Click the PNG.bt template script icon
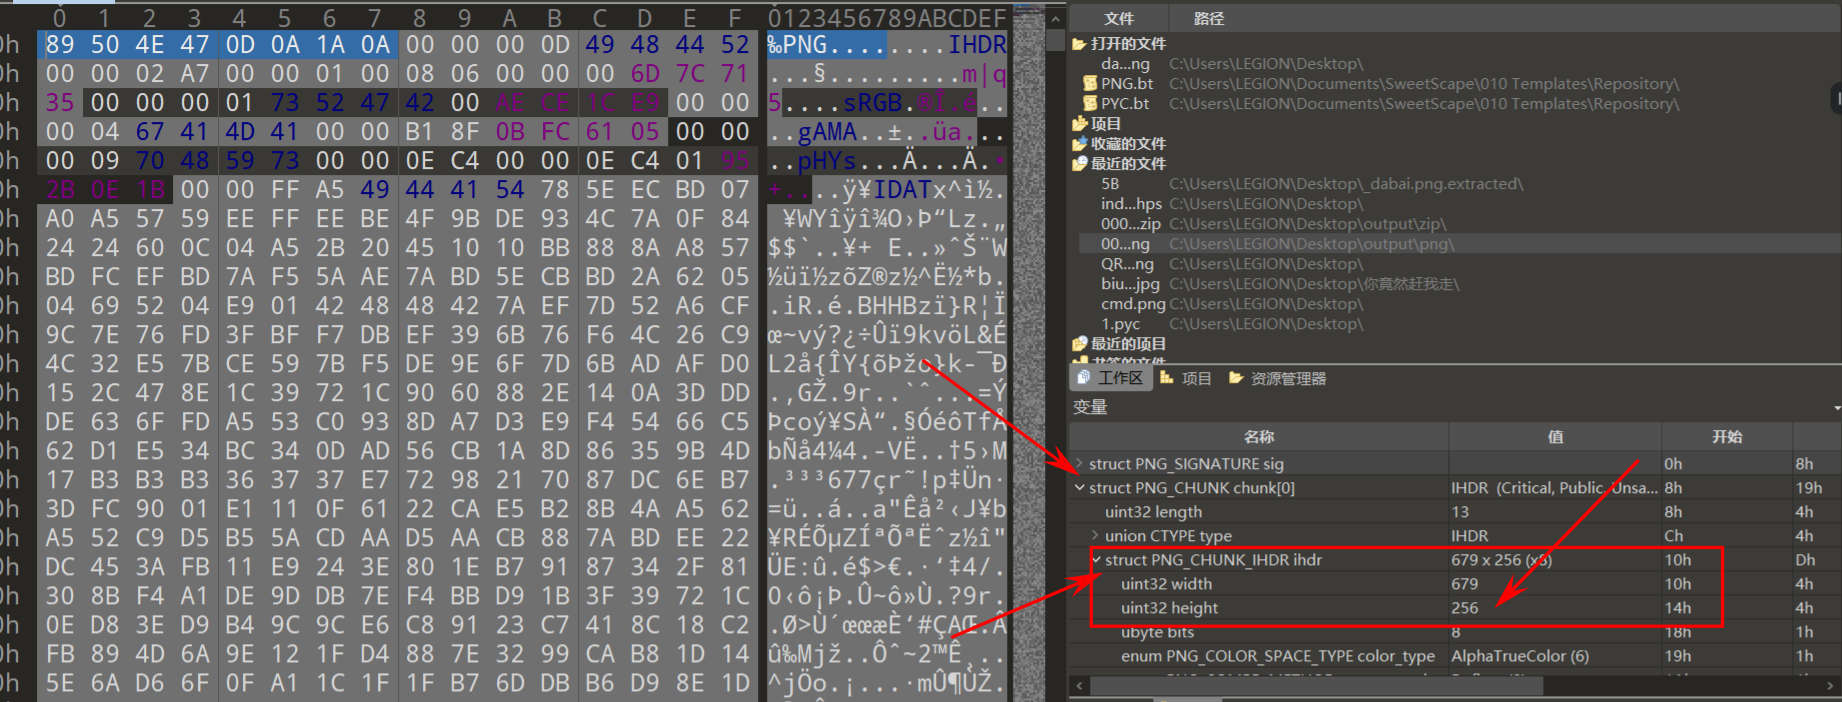The image size is (1842, 702). 1091,84
